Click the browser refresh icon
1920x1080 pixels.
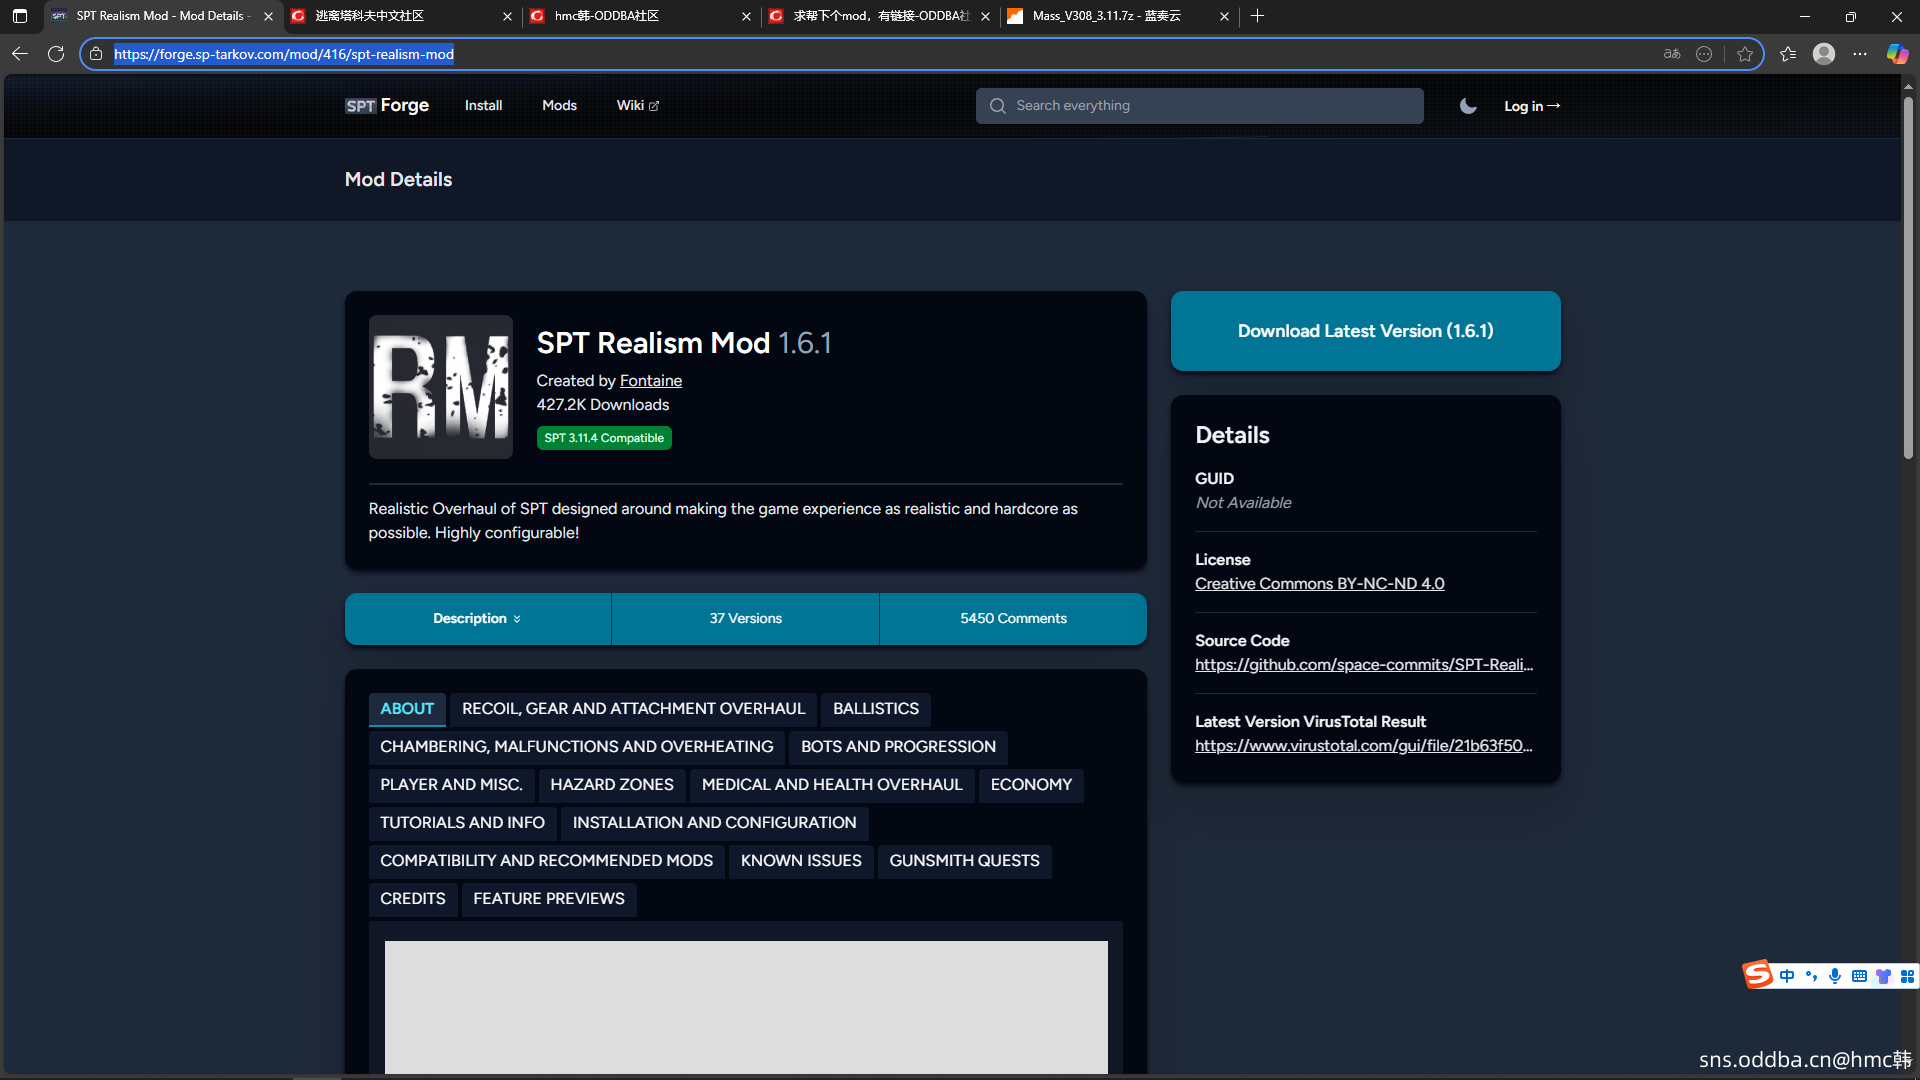tap(56, 54)
